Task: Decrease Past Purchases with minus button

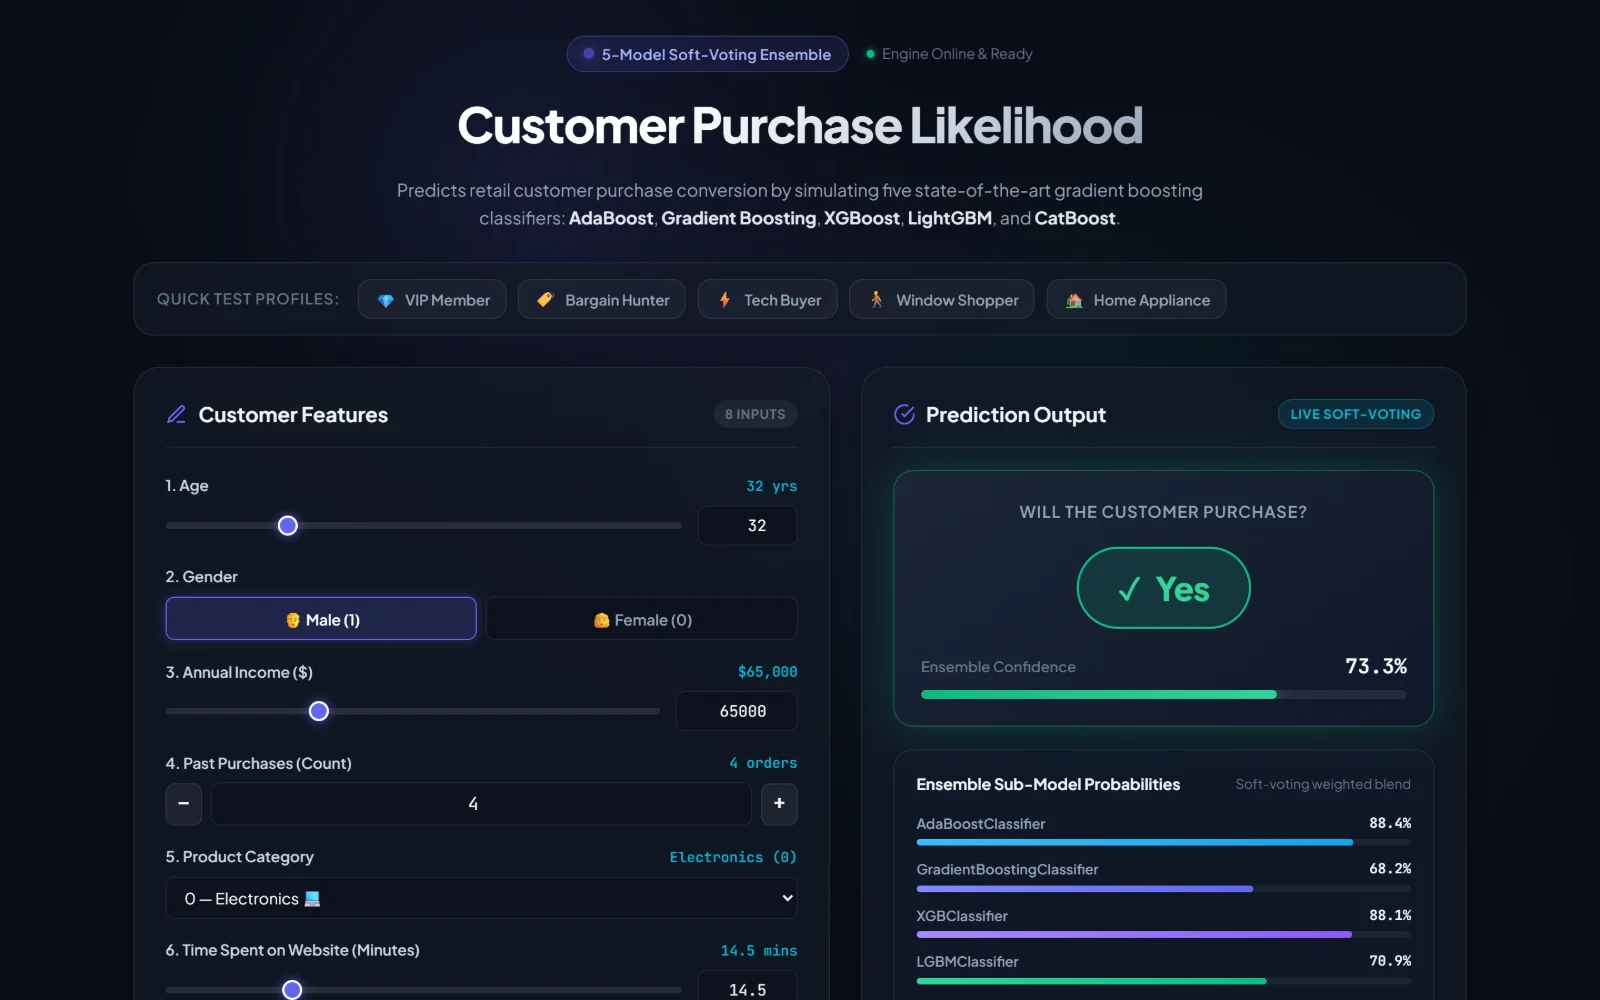Action: point(184,804)
